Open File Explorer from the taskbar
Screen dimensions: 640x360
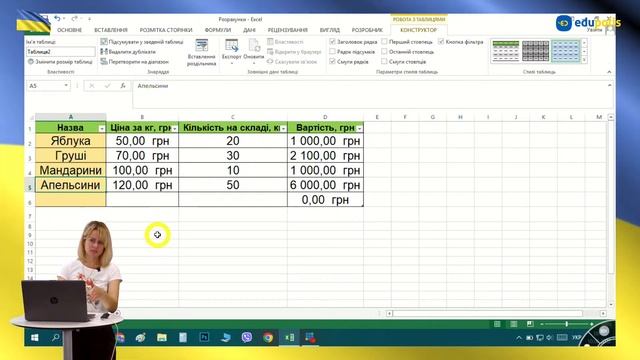click(x=162, y=338)
